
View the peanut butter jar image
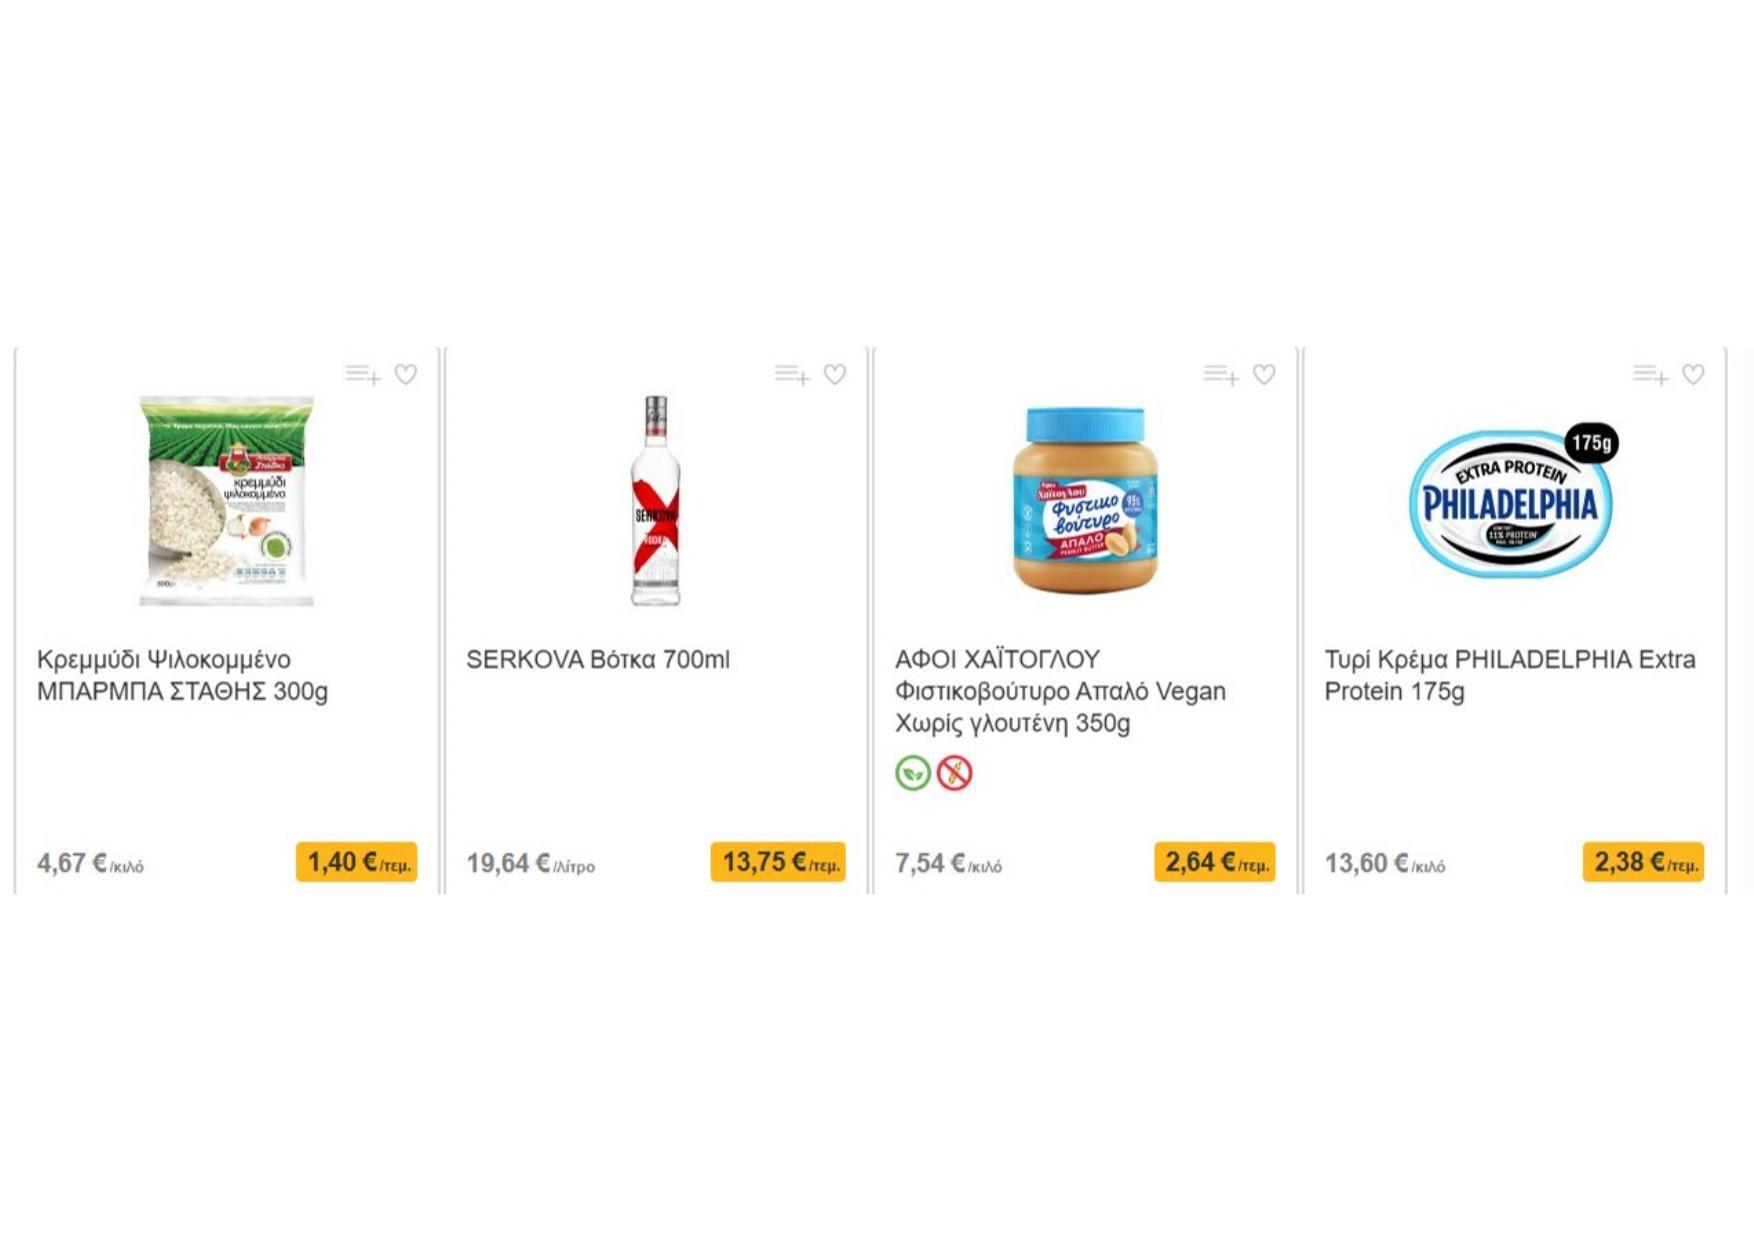tap(1085, 501)
